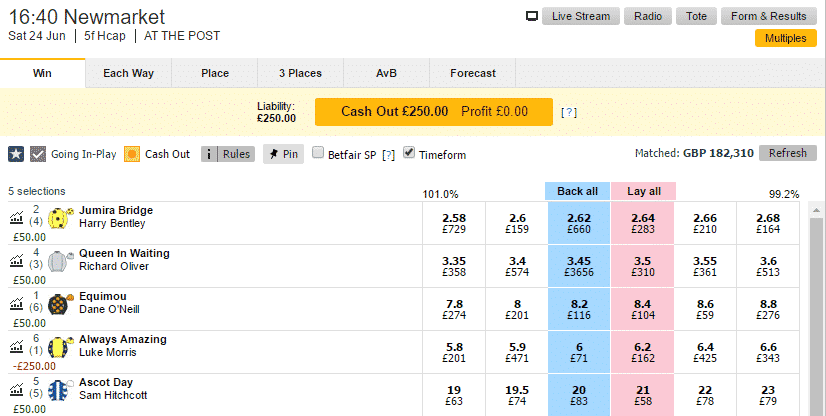Uncheck the Timeform checkbox
The width and height of the screenshot is (826, 416).
[409, 153]
